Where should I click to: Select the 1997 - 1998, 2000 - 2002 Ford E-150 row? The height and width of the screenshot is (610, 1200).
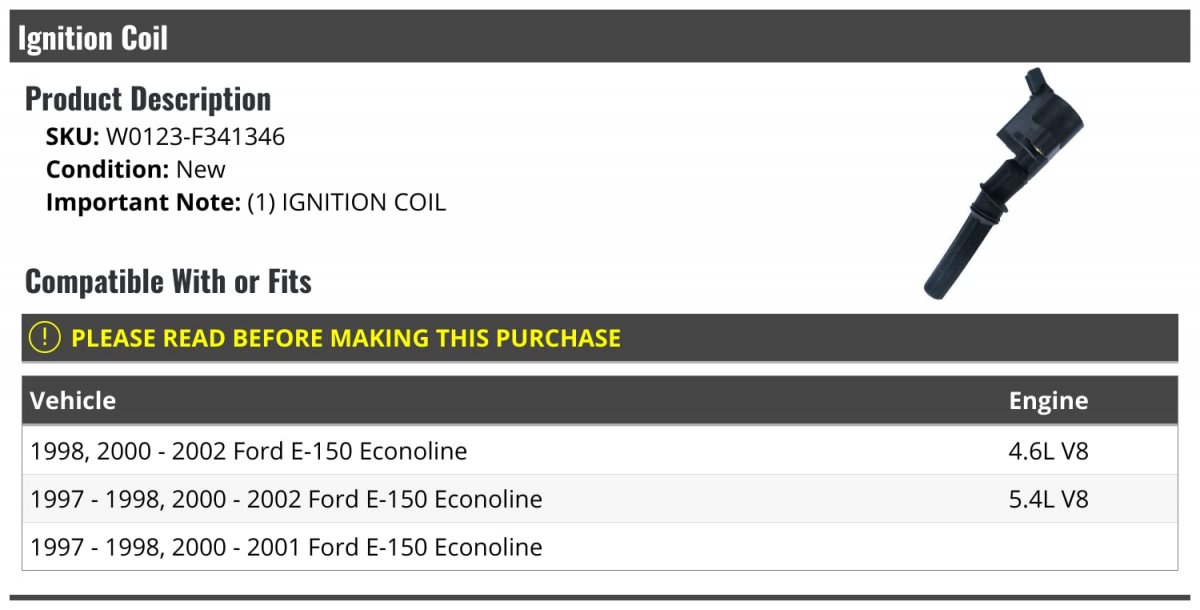tap(287, 499)
